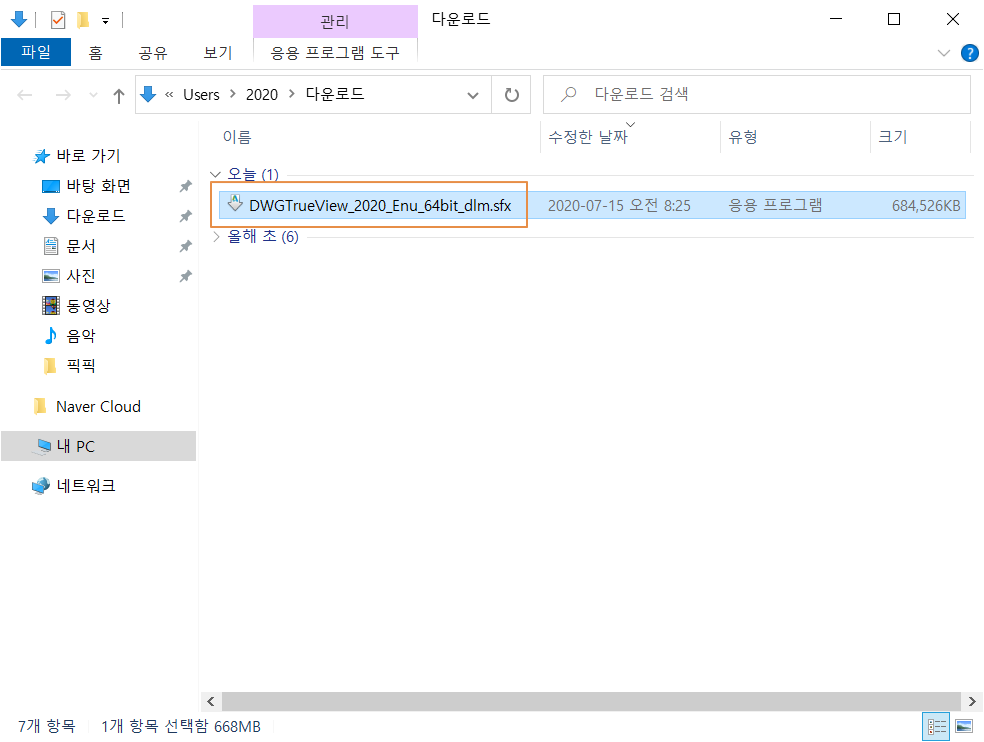This screenshot has height=742, width=984.
Task: Open 문서 in the navigation pane
Action: click(x=81, y=246)
